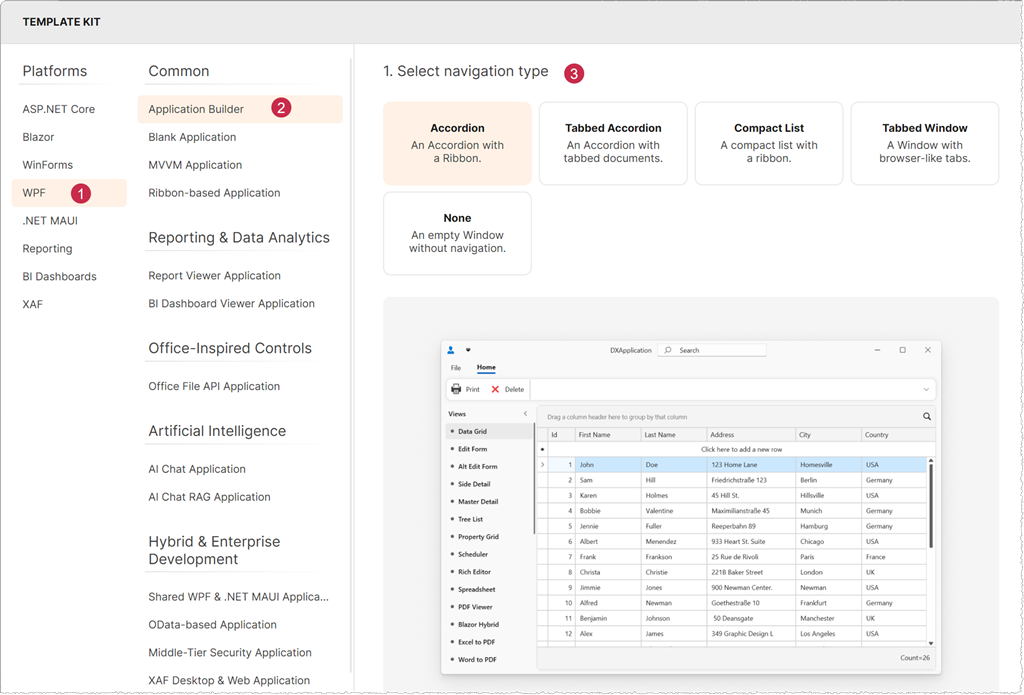Collapse the Views panel with its chevron
Viewport: 1024px width, 695px height.
527,412
